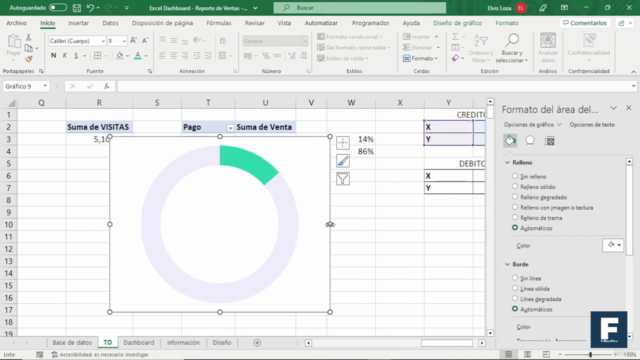Viewport: 640px width, 360px height.
Task: Switch to Page Layout view in status bar
Action: pyautogui.click(x=527, y=354)
